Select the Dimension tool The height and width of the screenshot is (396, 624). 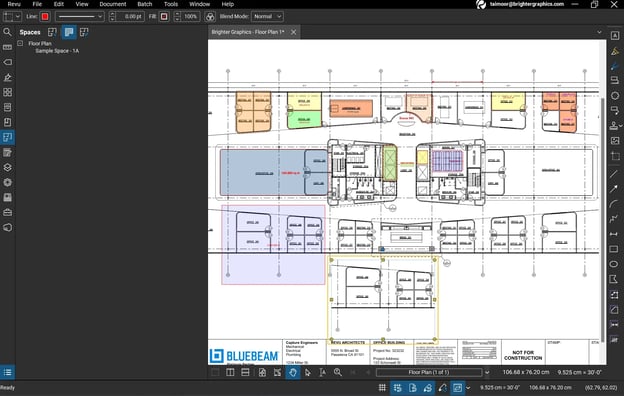click(614, 234)
